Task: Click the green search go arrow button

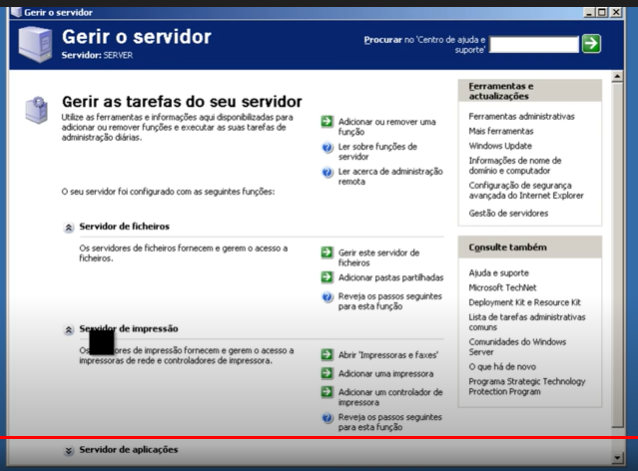Action: [x=592, y=43]
